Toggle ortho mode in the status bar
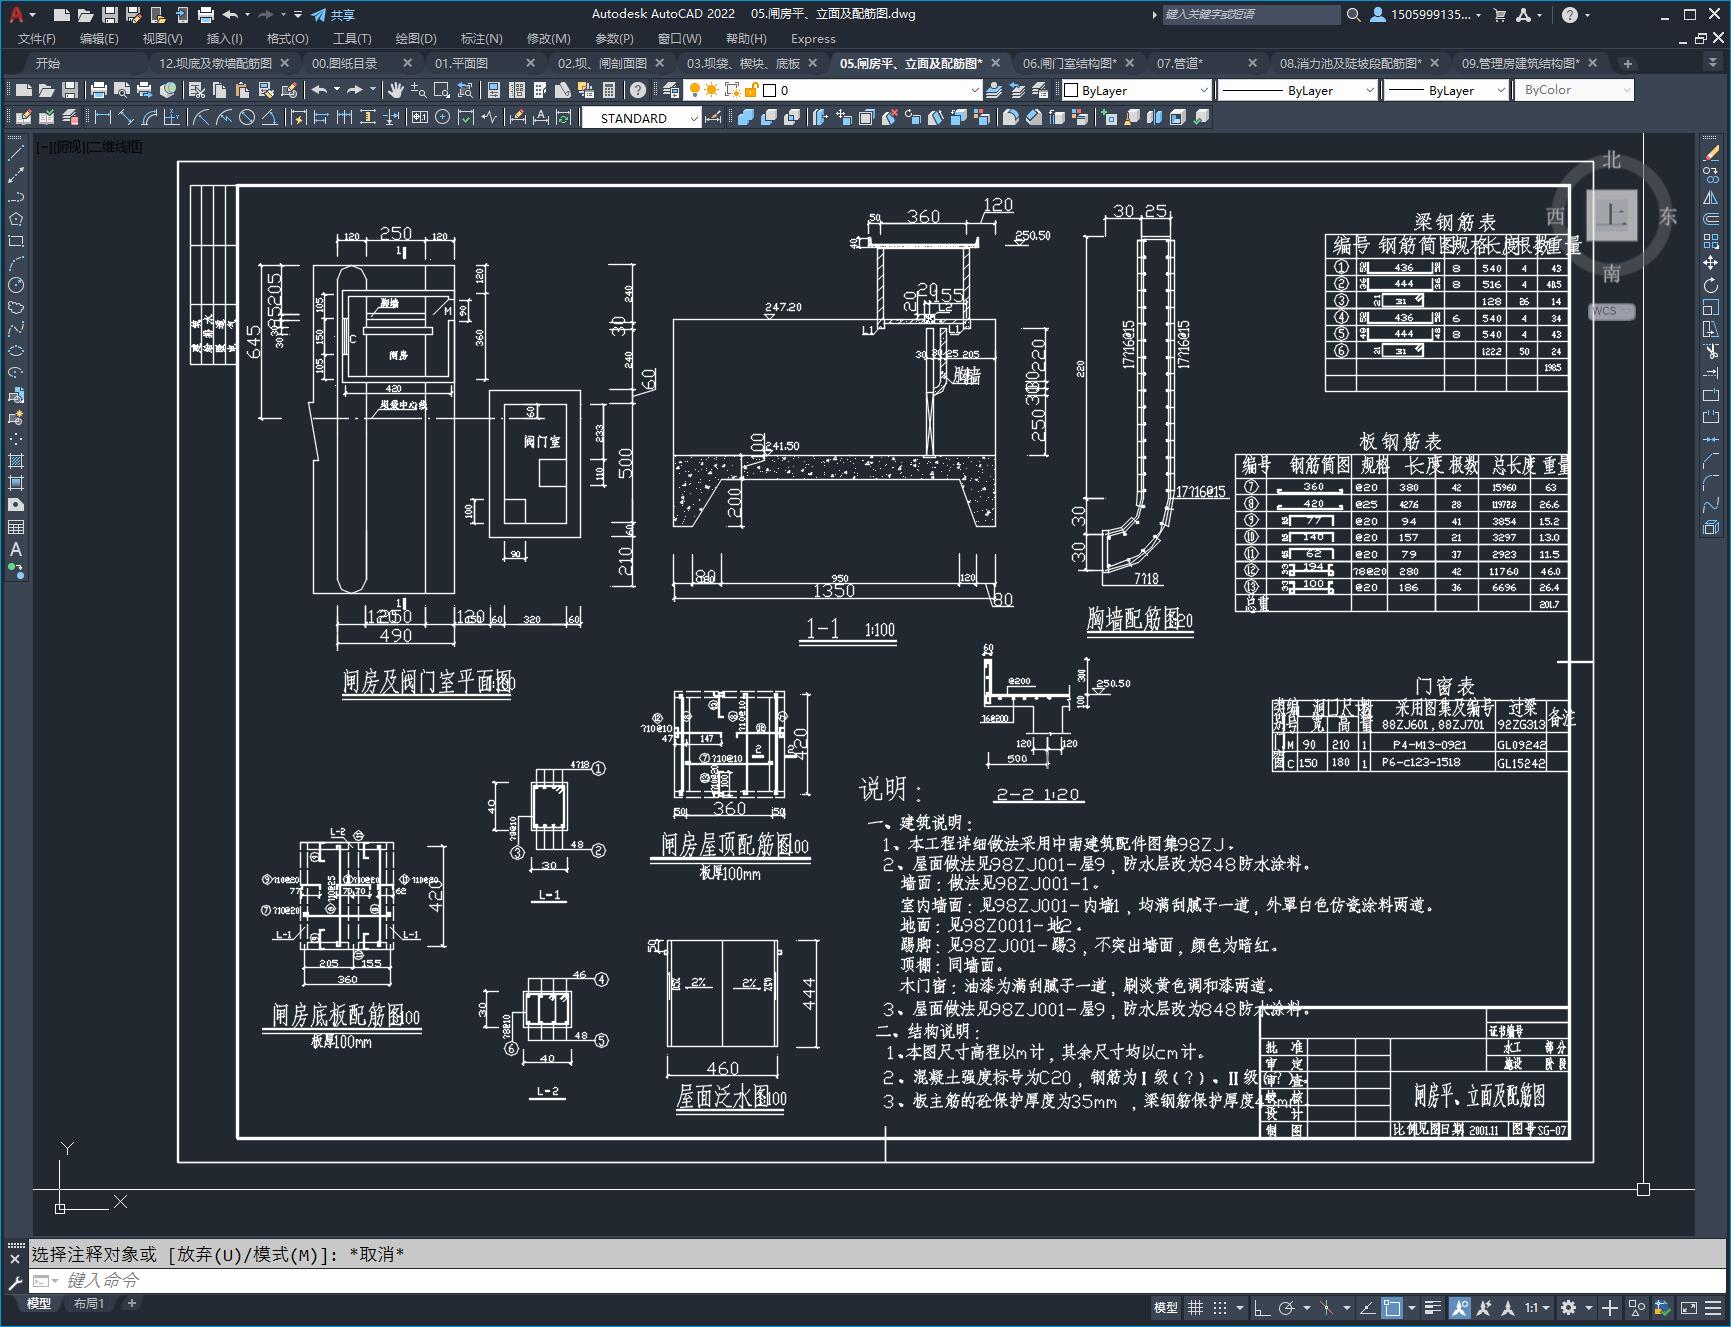Viewport: 1731px width, 1327px height. pyautogui.click(x=1262, y=1307)
